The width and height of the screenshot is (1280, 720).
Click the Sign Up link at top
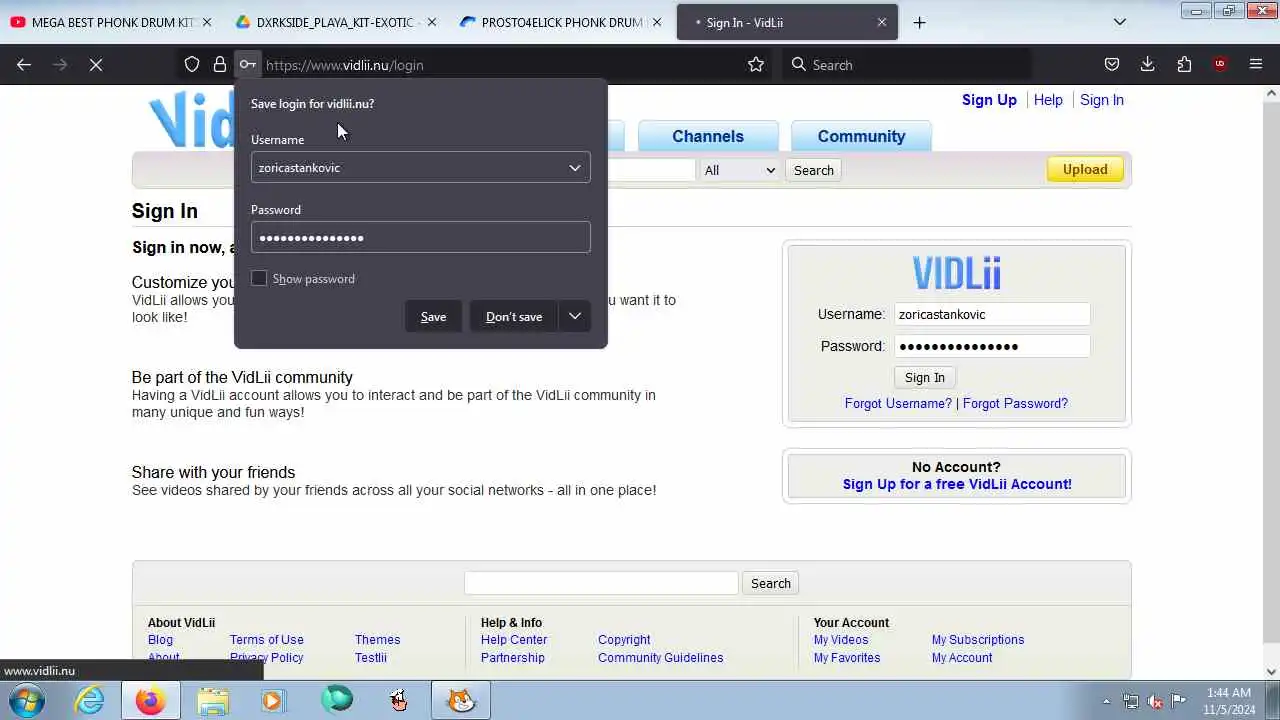989,100
